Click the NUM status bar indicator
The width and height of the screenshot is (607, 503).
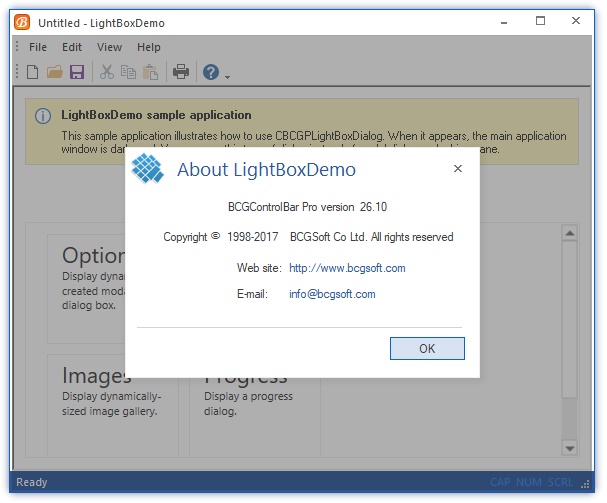coord(529,482)
